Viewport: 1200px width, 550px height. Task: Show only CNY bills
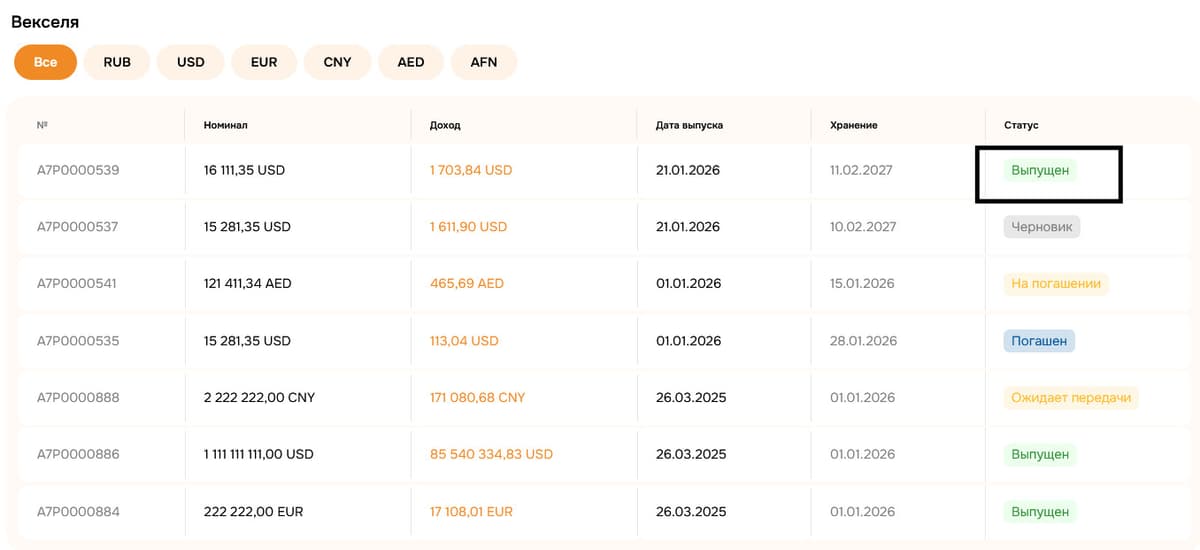pyautogui.click(x=338, y=62)
